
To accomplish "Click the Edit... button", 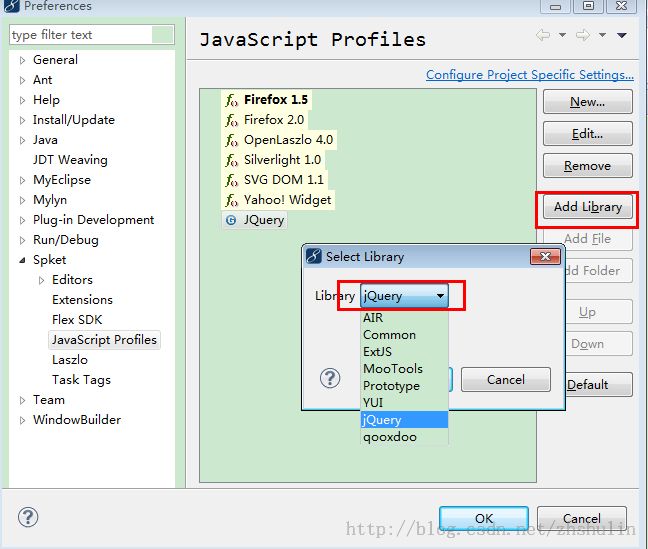I will click(587, 134).
